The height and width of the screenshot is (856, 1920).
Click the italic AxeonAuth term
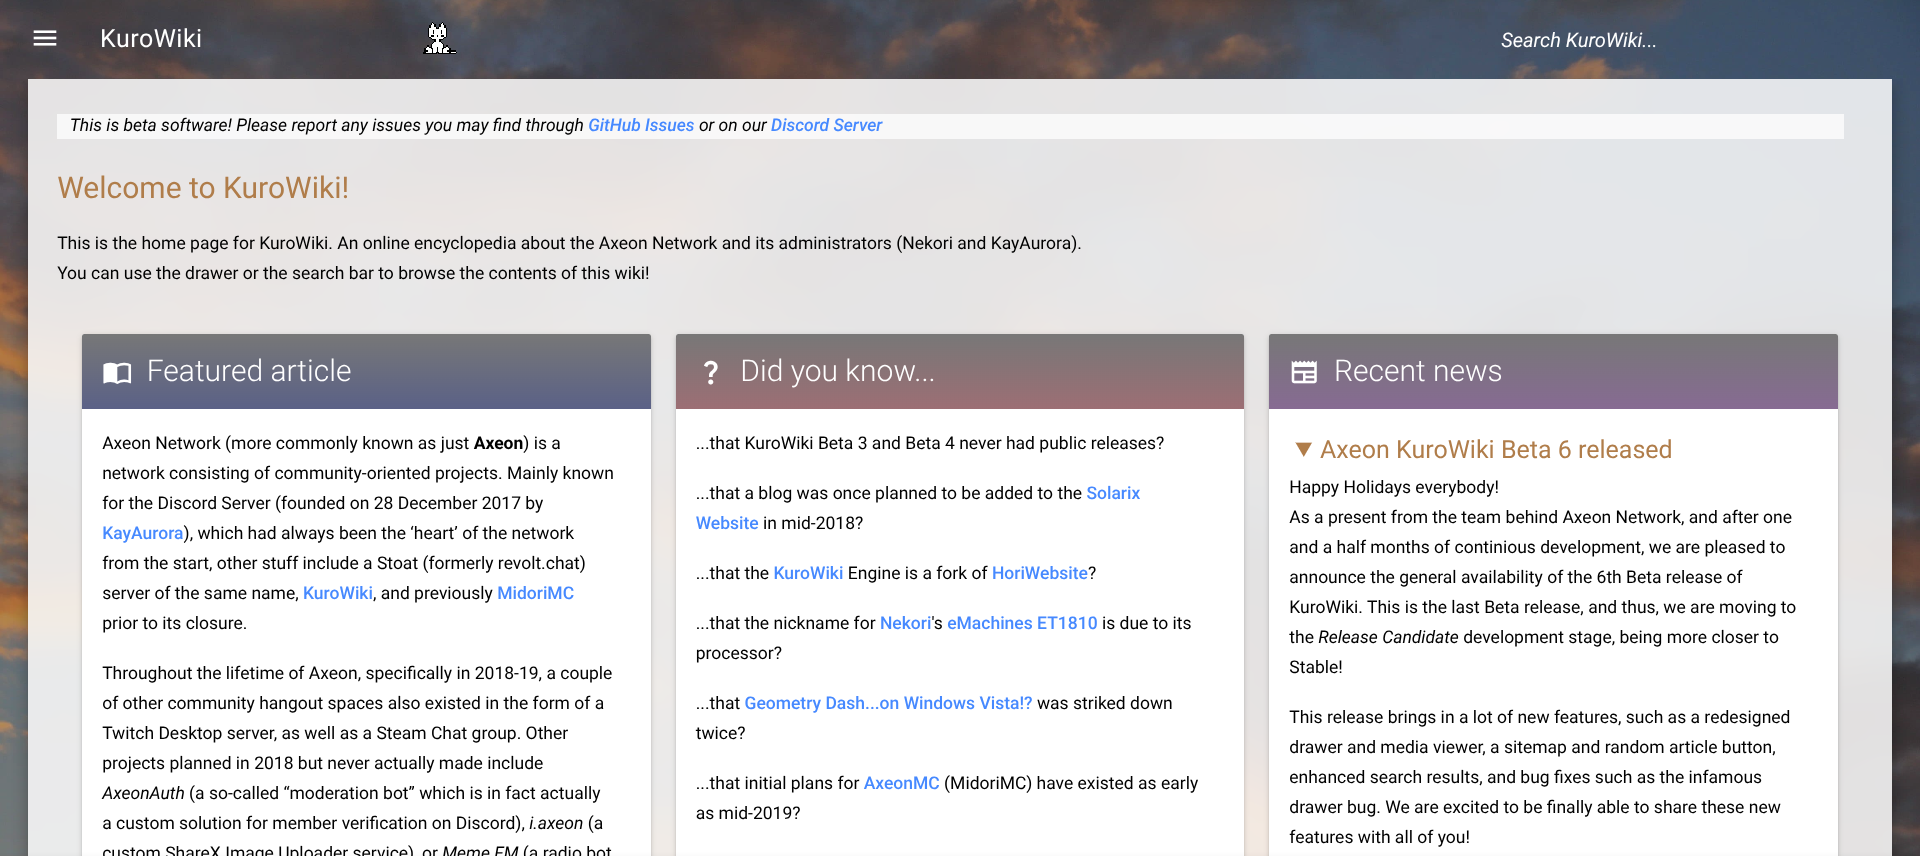point(143,793)
